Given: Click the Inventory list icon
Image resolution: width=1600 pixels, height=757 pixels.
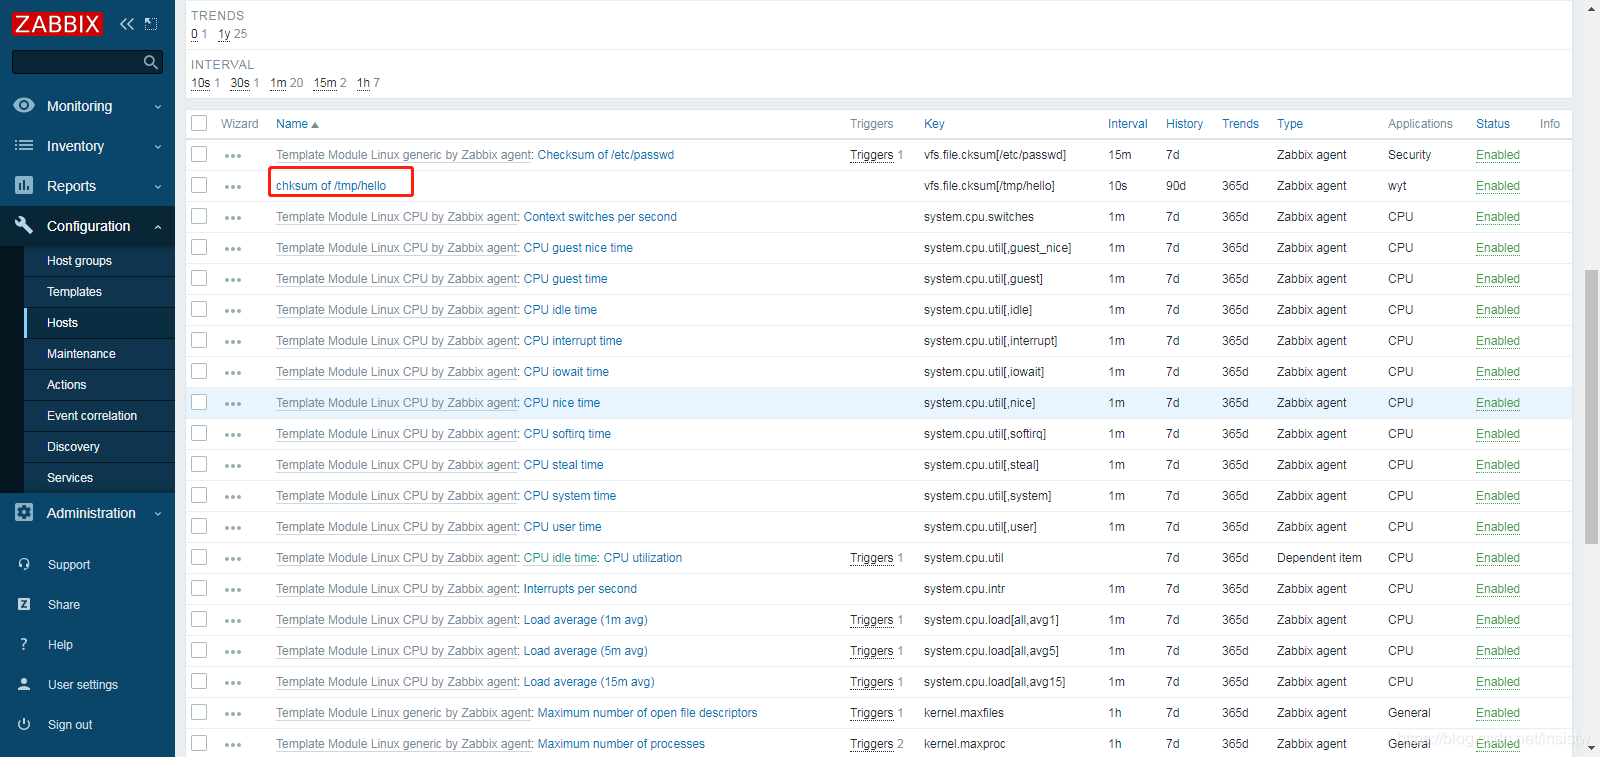Looking at the screenshot, I should pos(24,146).
